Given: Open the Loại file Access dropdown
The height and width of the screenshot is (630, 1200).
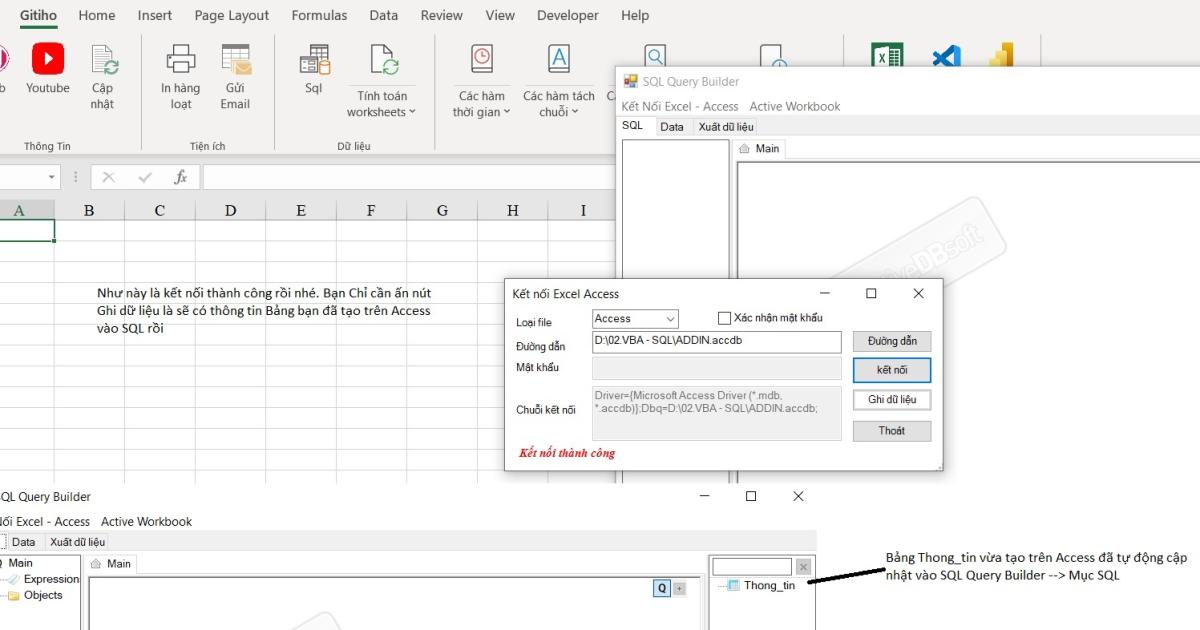Looking at the screenshot, I should pos(635,319).
